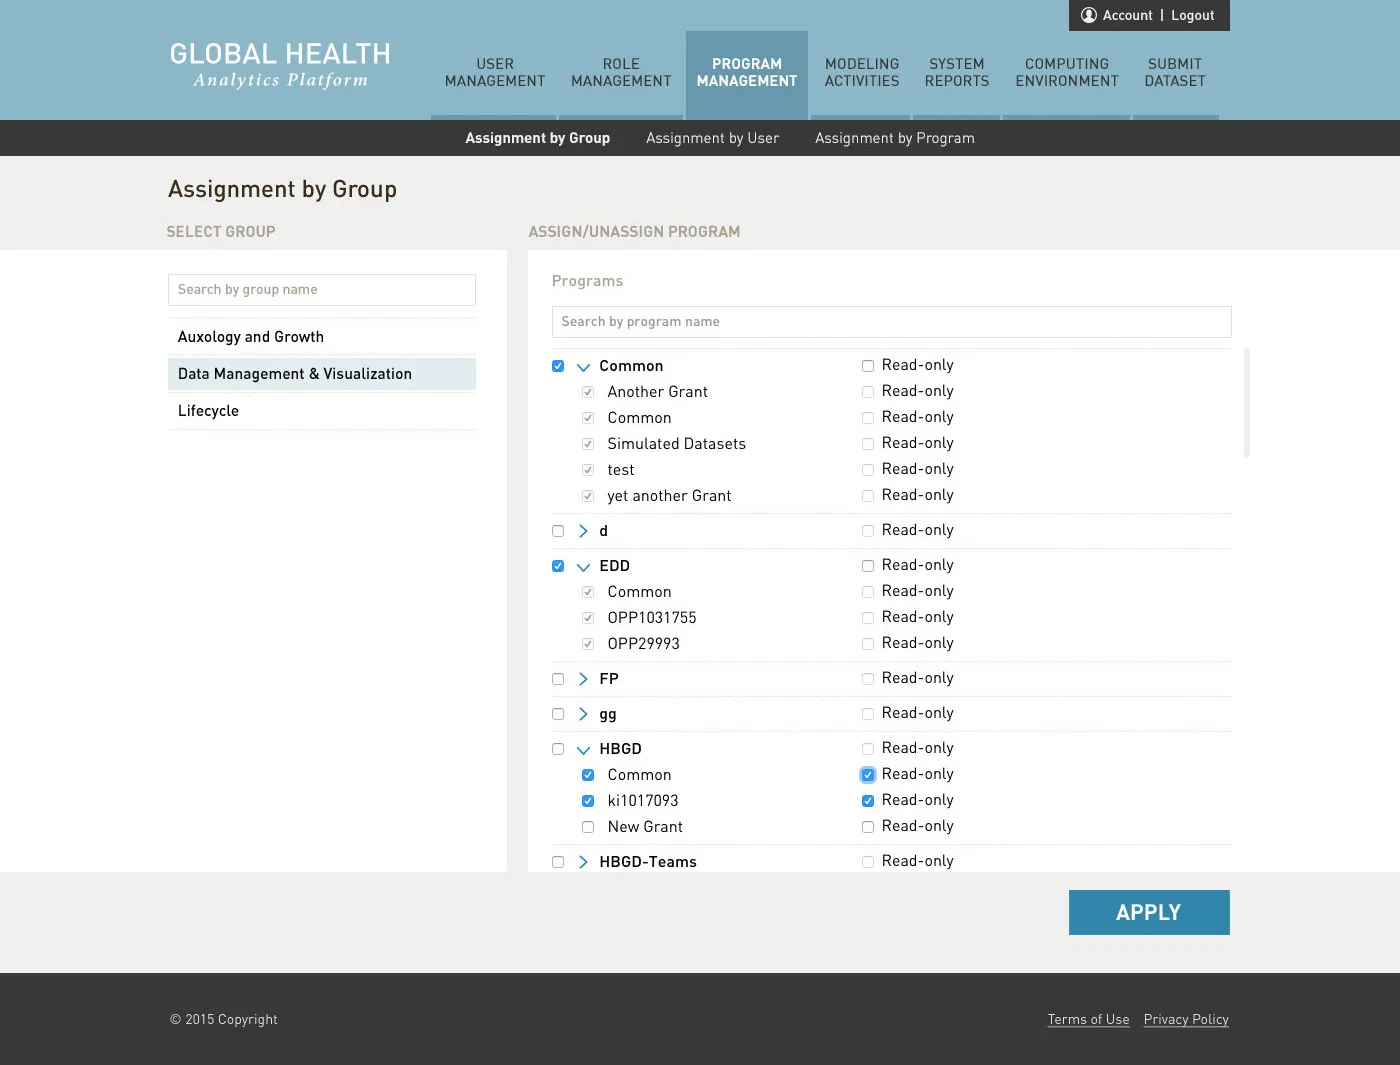This screenshot has height=1065, width=1400.
Task: Open the Terms of Use page
Action: click(1088, 1019)
